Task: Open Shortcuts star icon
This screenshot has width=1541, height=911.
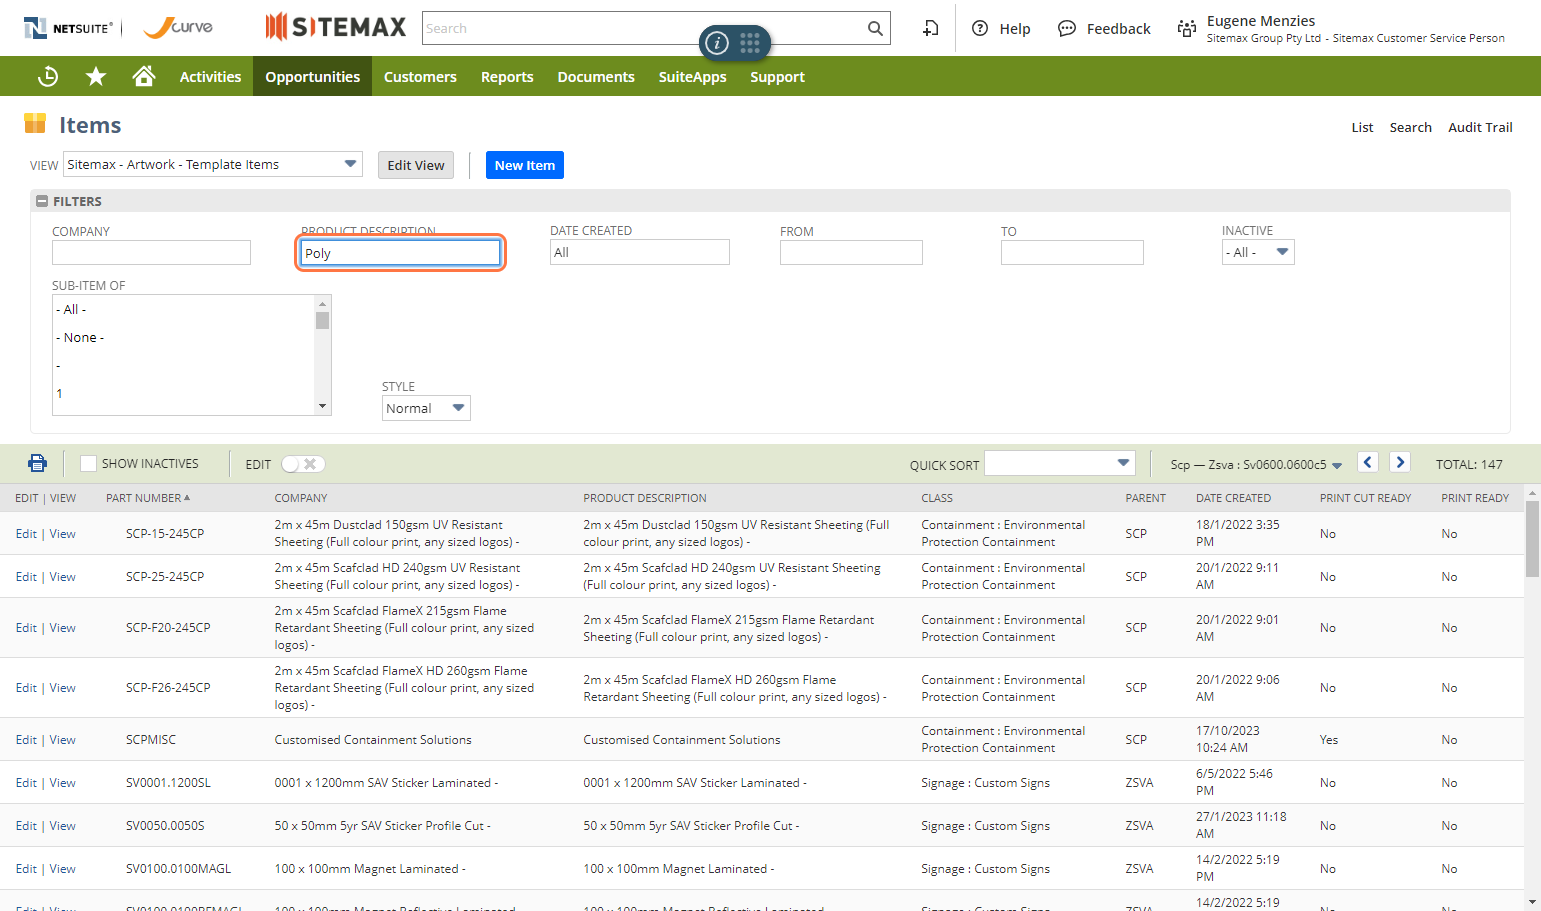Action: pos(96,76)
